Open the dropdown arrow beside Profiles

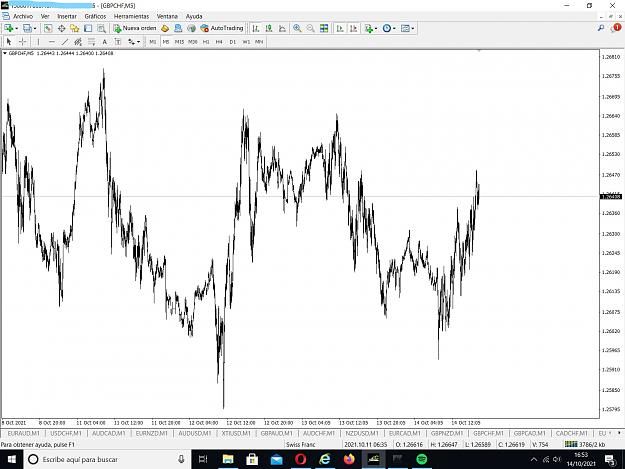[35, 28]
